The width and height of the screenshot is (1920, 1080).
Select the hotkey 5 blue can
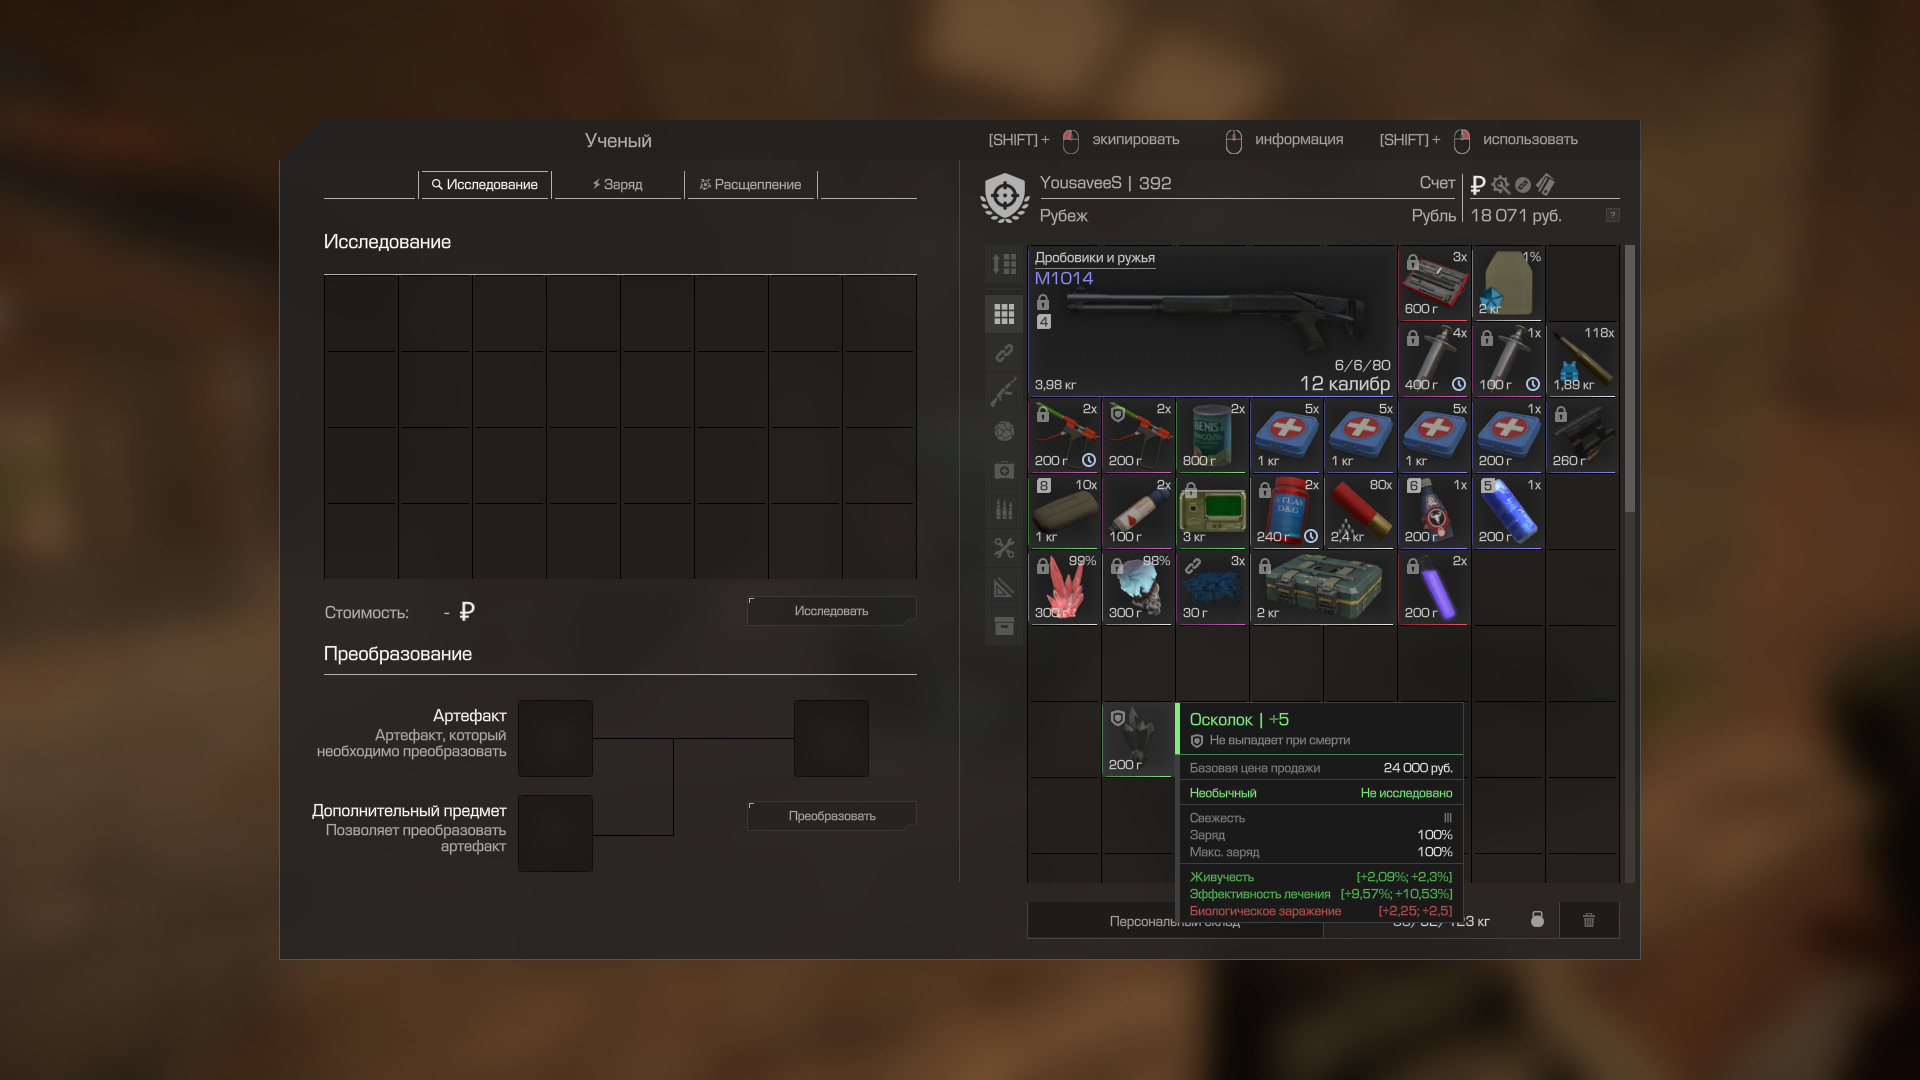[1508, 511]
